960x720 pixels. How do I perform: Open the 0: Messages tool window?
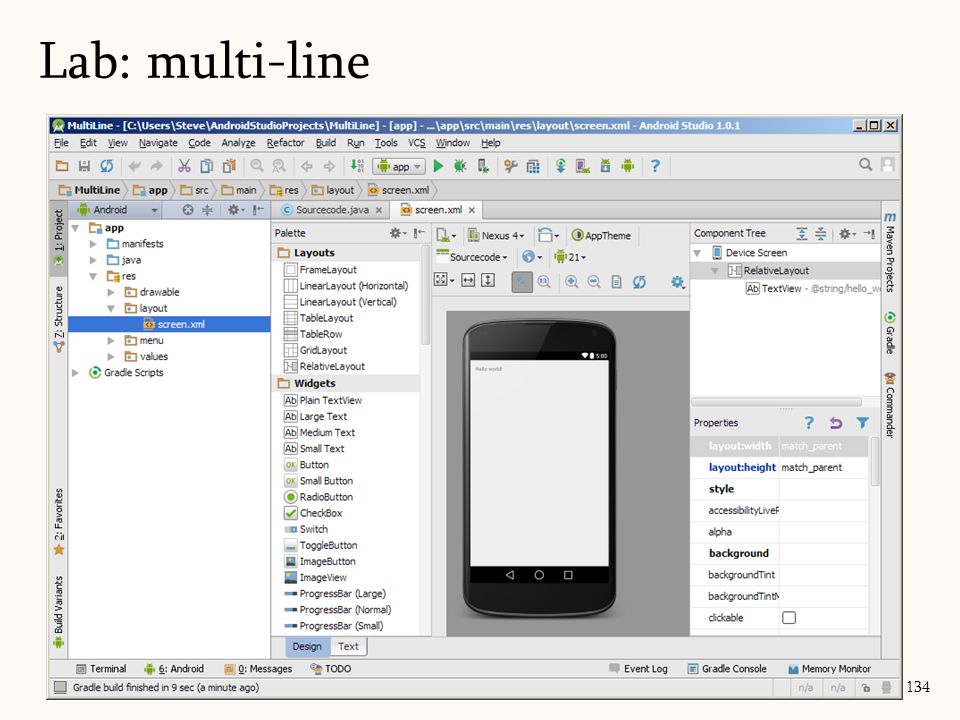point(258,669)
